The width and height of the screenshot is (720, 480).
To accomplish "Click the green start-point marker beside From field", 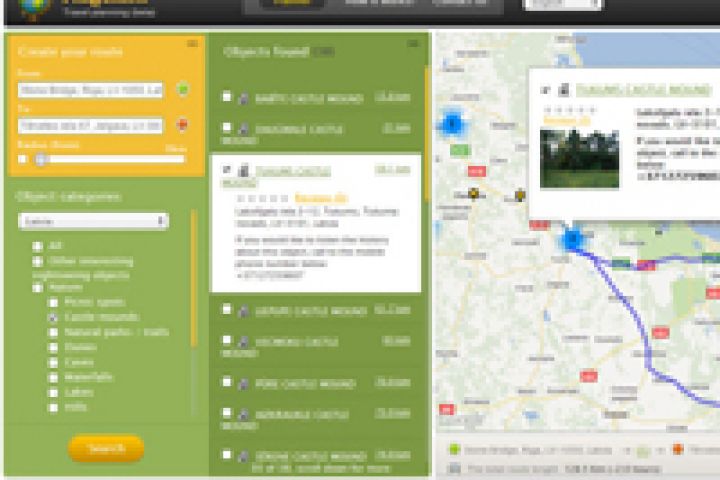I will 183,89.
